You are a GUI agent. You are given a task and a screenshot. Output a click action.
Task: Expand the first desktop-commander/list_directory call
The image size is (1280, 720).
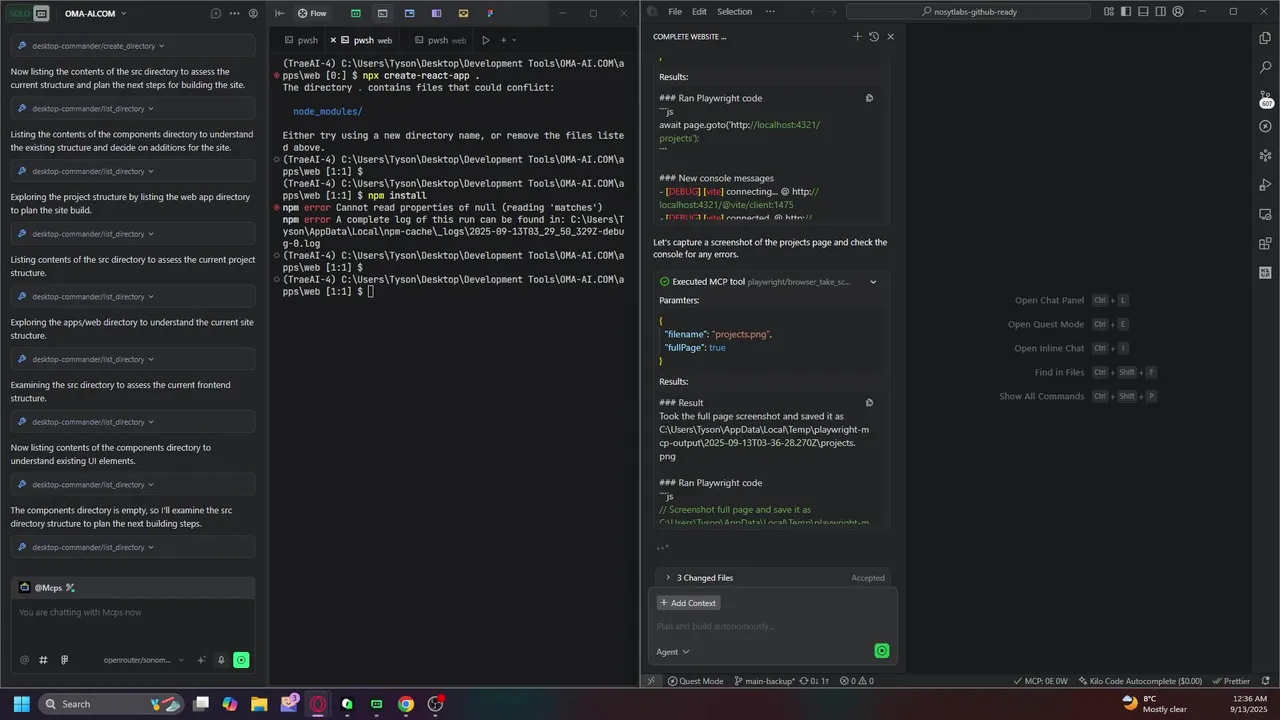coord(133,108)
